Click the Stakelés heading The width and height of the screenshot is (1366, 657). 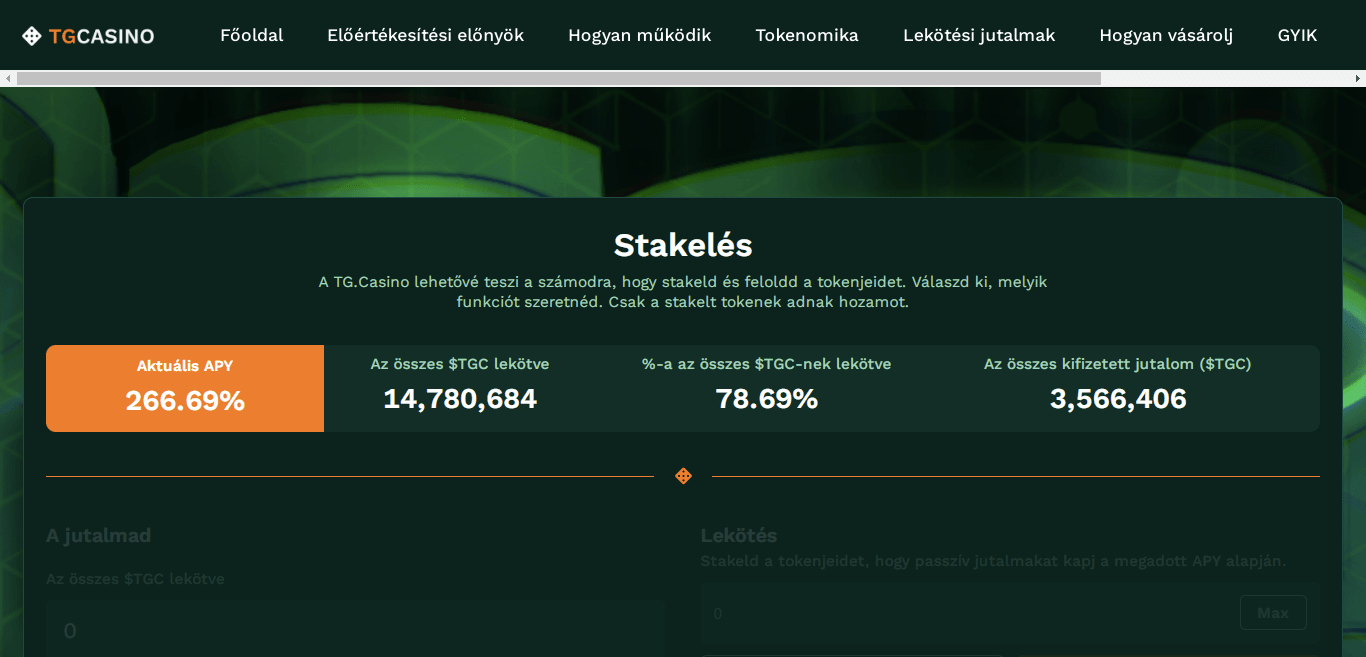click(683, 245)
